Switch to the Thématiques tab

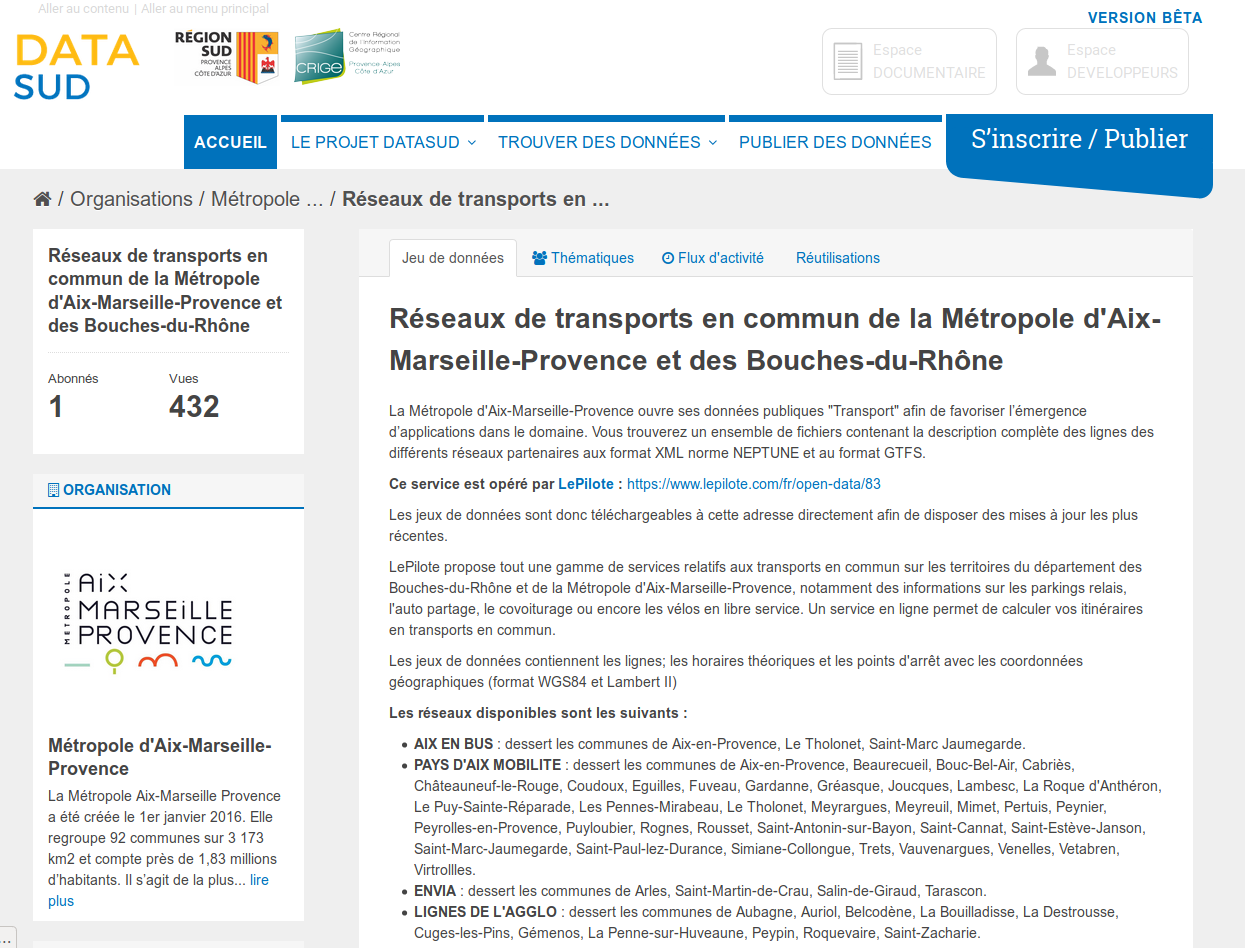tap(583, 258)
